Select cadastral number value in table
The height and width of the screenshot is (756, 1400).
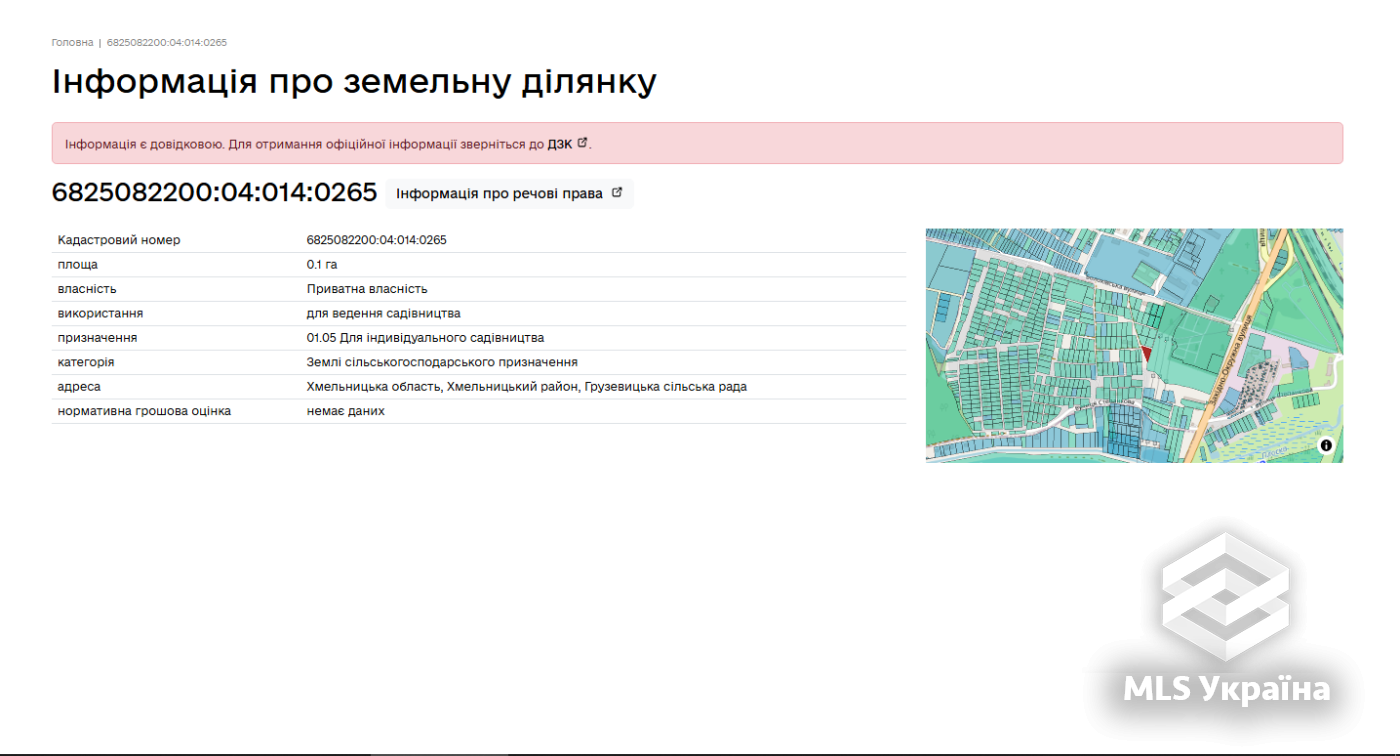[x=376, y=240]
